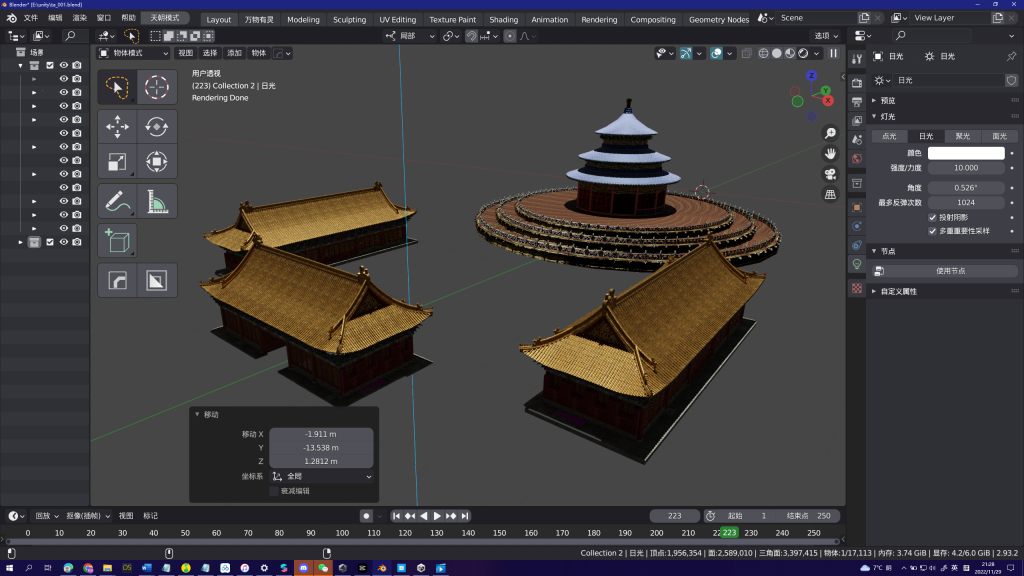Image resolution: width=1024 pixels, height=576 pixels.
Task: Open the viewport 添加 menu
Action: coord(234,54)
